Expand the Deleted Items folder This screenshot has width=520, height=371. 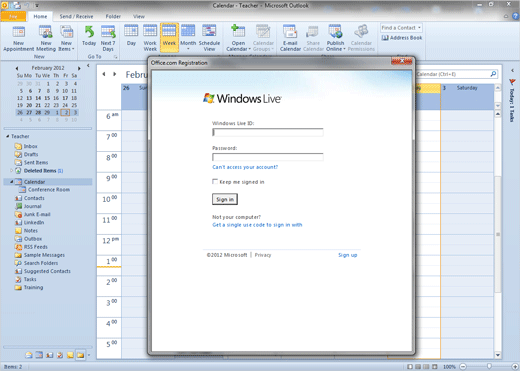pyautogui.click(x=11, y=171)
